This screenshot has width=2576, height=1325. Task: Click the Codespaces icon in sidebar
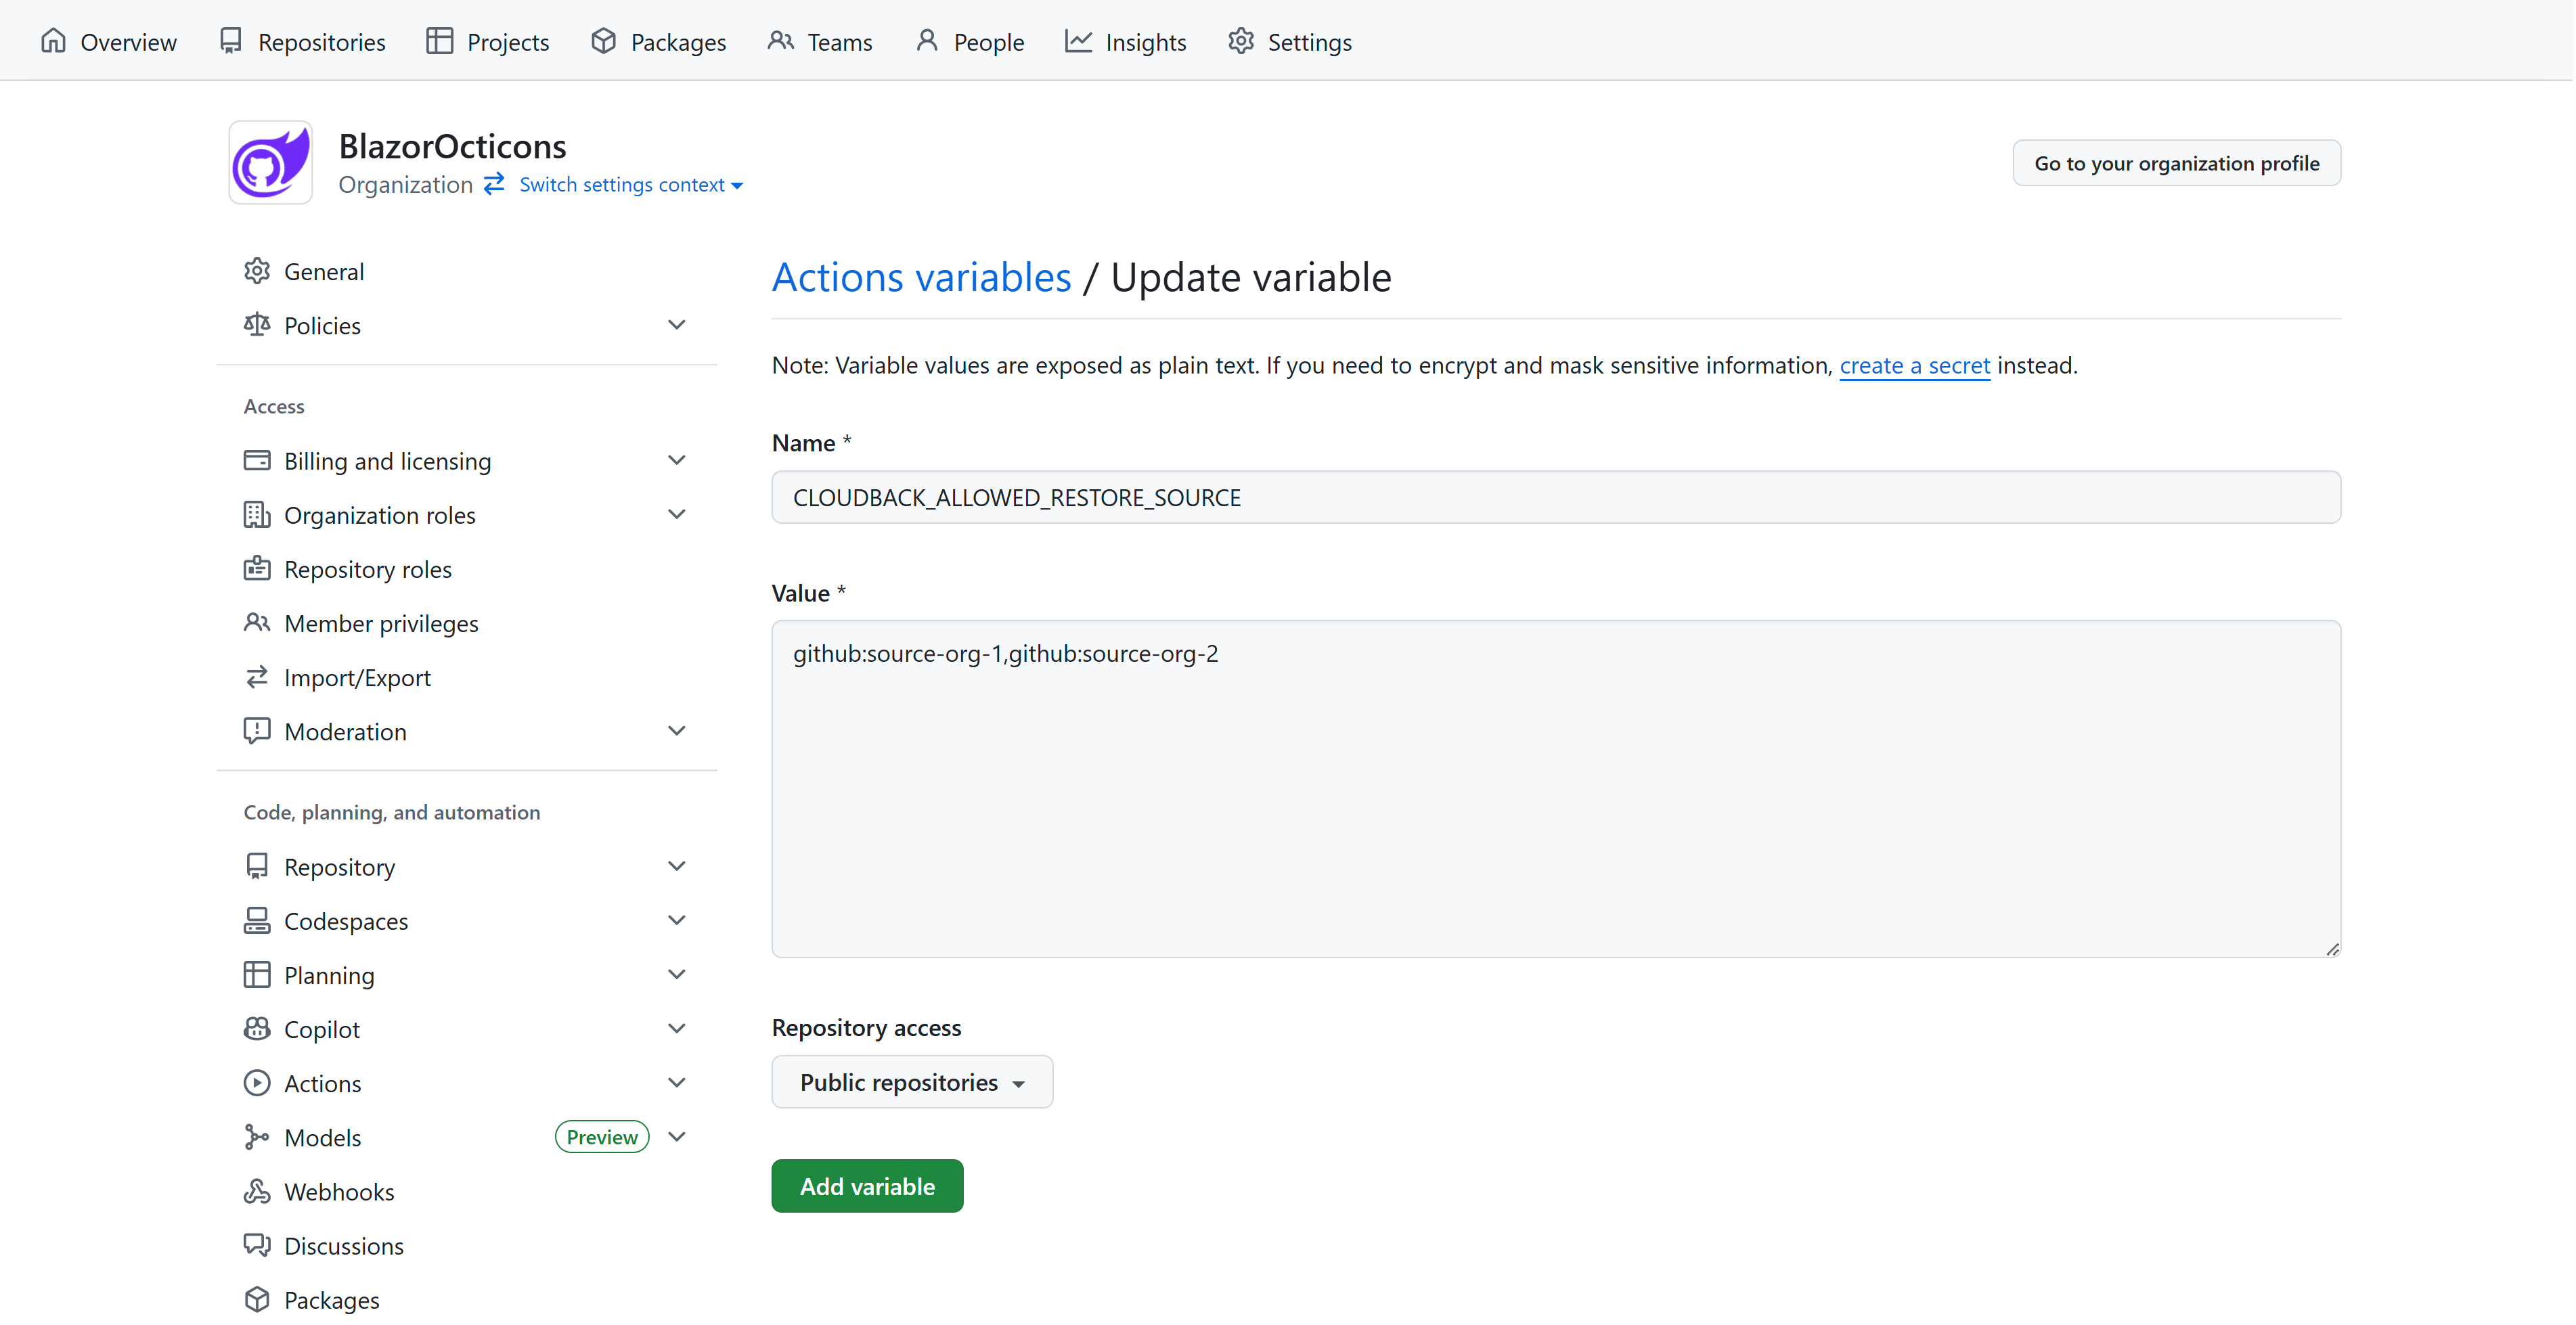pyautogui.click(x=257, y=920)
